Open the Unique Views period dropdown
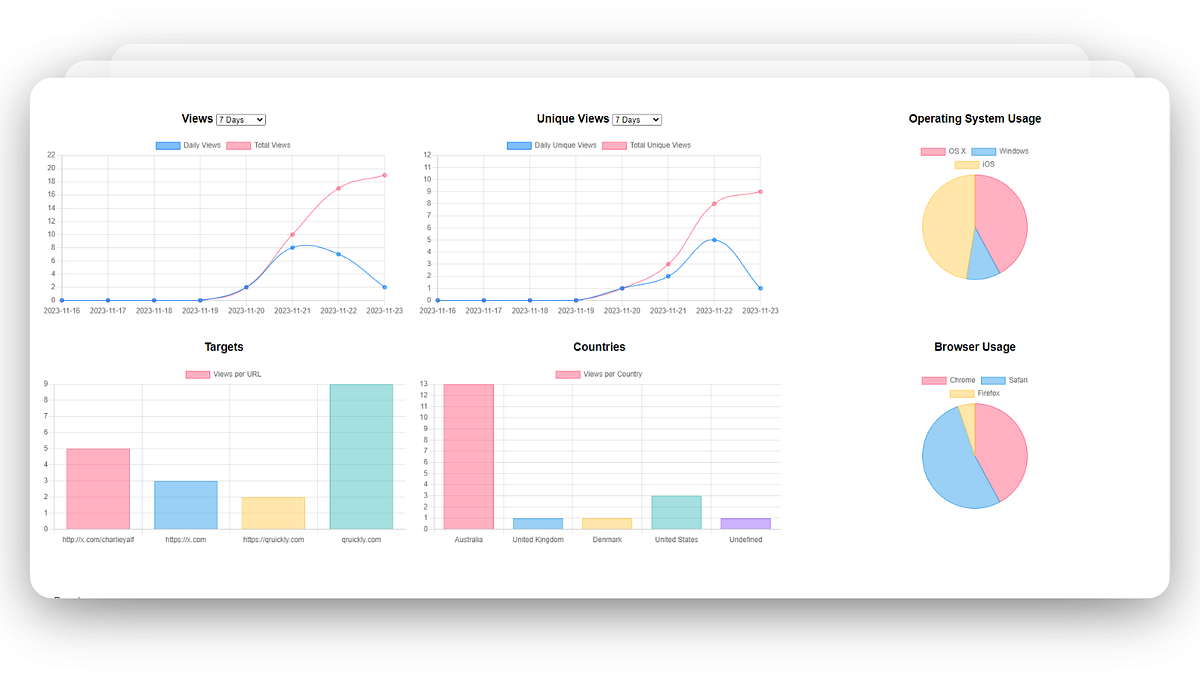This screenshot has width=1200, height=676. point(637,119)
